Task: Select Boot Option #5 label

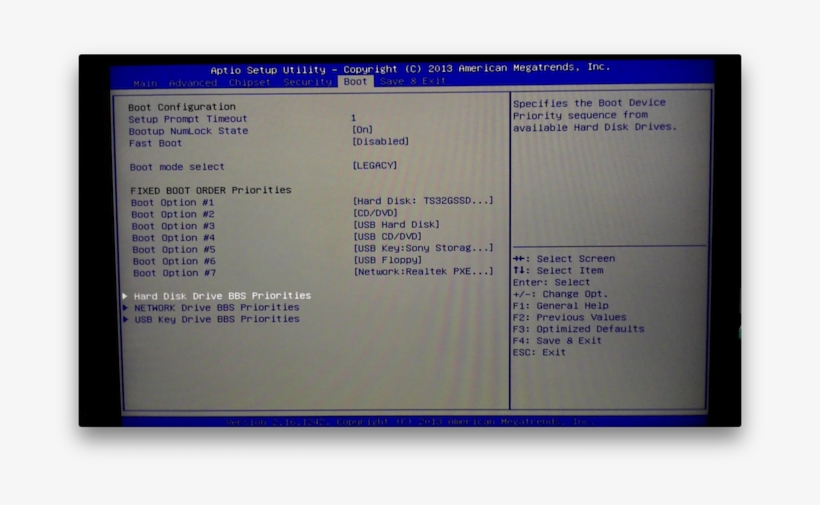Action: click(174, 249)
